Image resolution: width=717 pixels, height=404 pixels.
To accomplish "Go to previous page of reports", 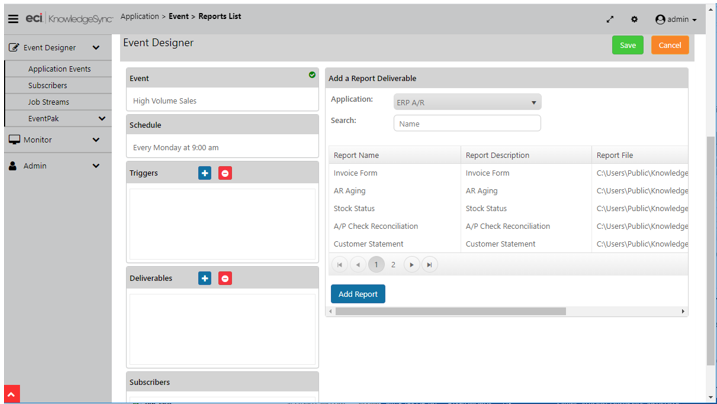I will click(358, 265).
